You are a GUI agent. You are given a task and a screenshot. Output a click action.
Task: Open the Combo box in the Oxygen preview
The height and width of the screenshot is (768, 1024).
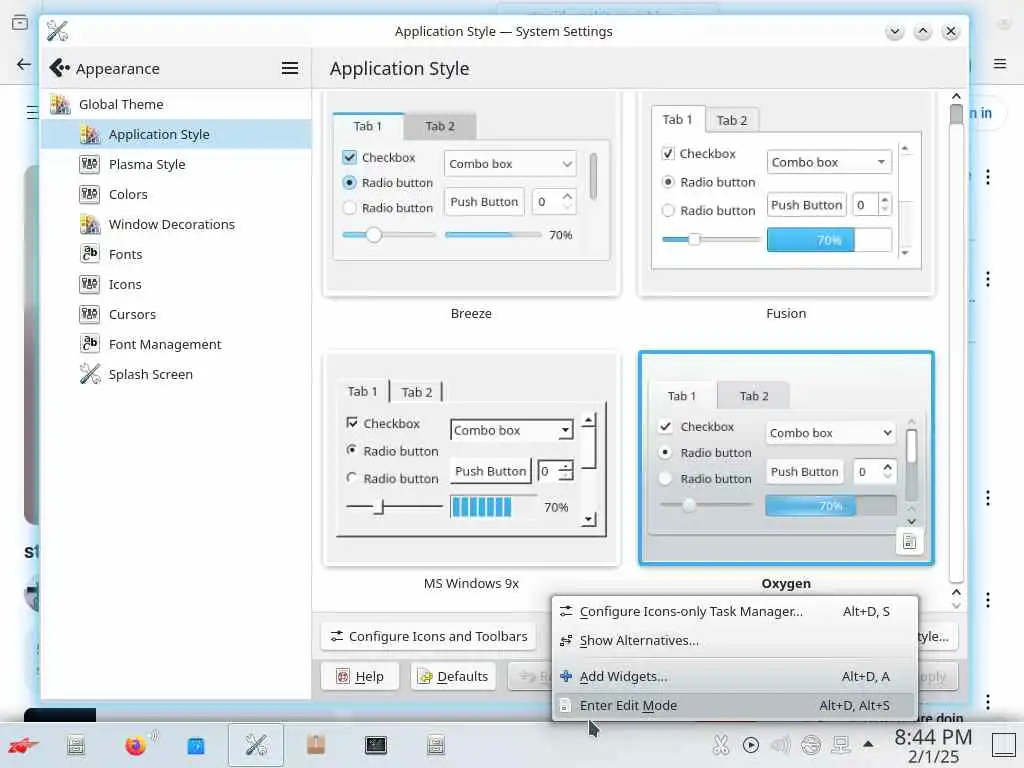point(830,433)
